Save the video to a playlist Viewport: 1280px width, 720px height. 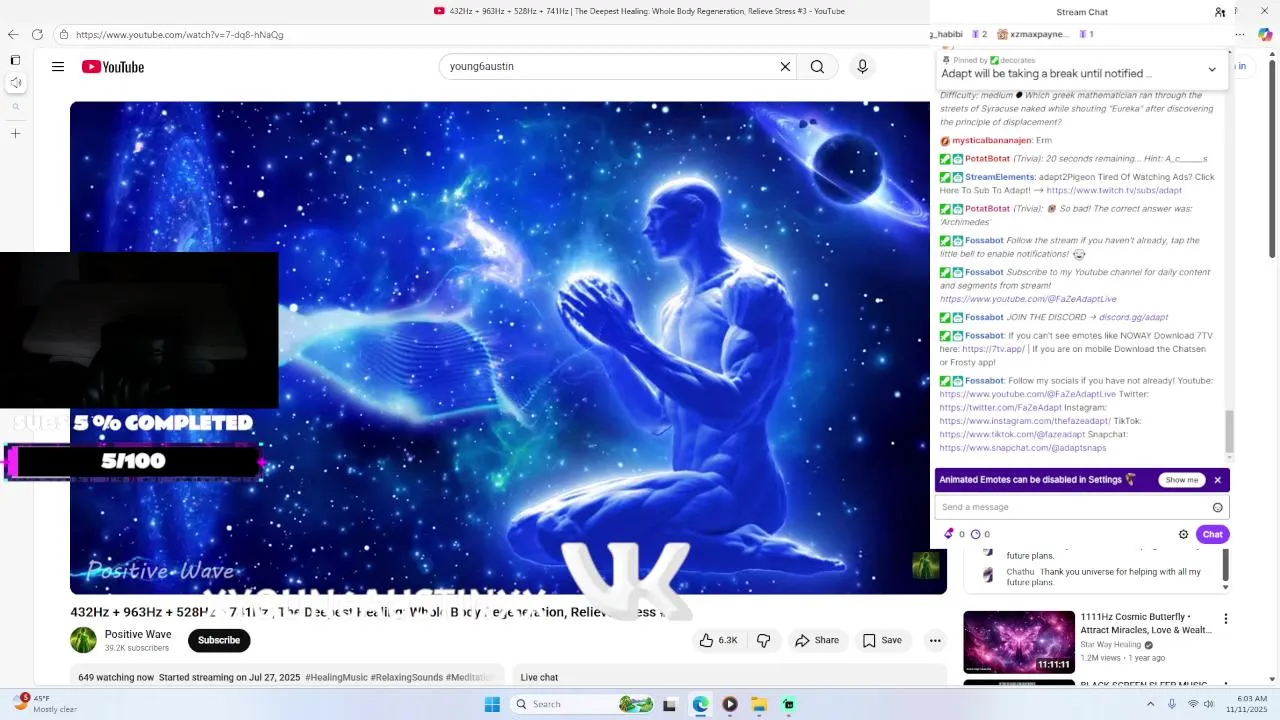[x=882, y=640]
